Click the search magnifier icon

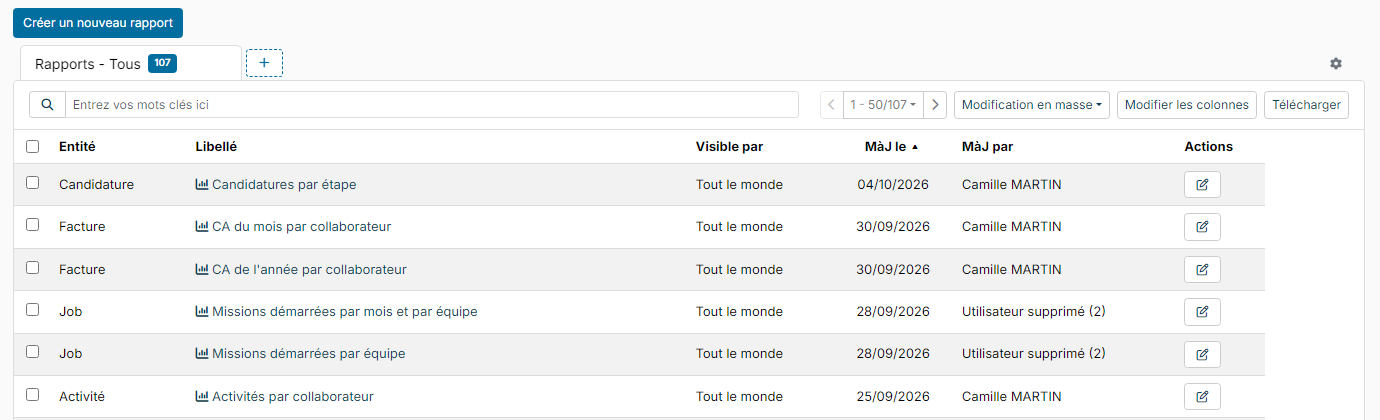pyautogui.click(x=47, y=105)
